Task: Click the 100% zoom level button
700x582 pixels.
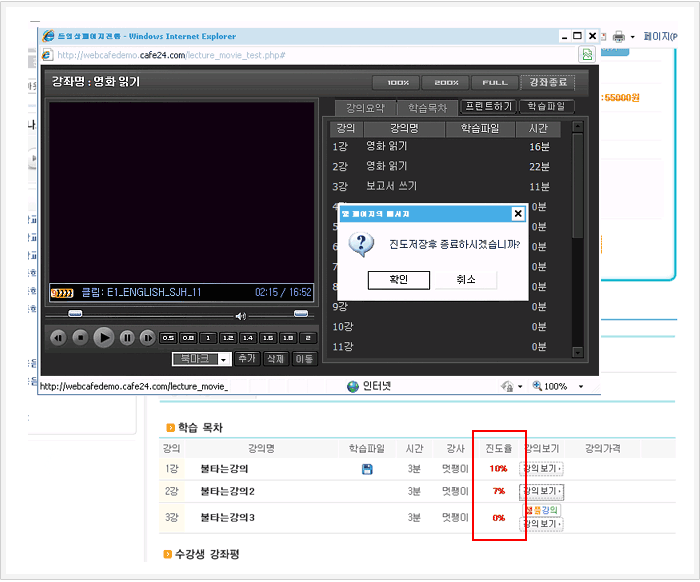Action: coord(550,387)
